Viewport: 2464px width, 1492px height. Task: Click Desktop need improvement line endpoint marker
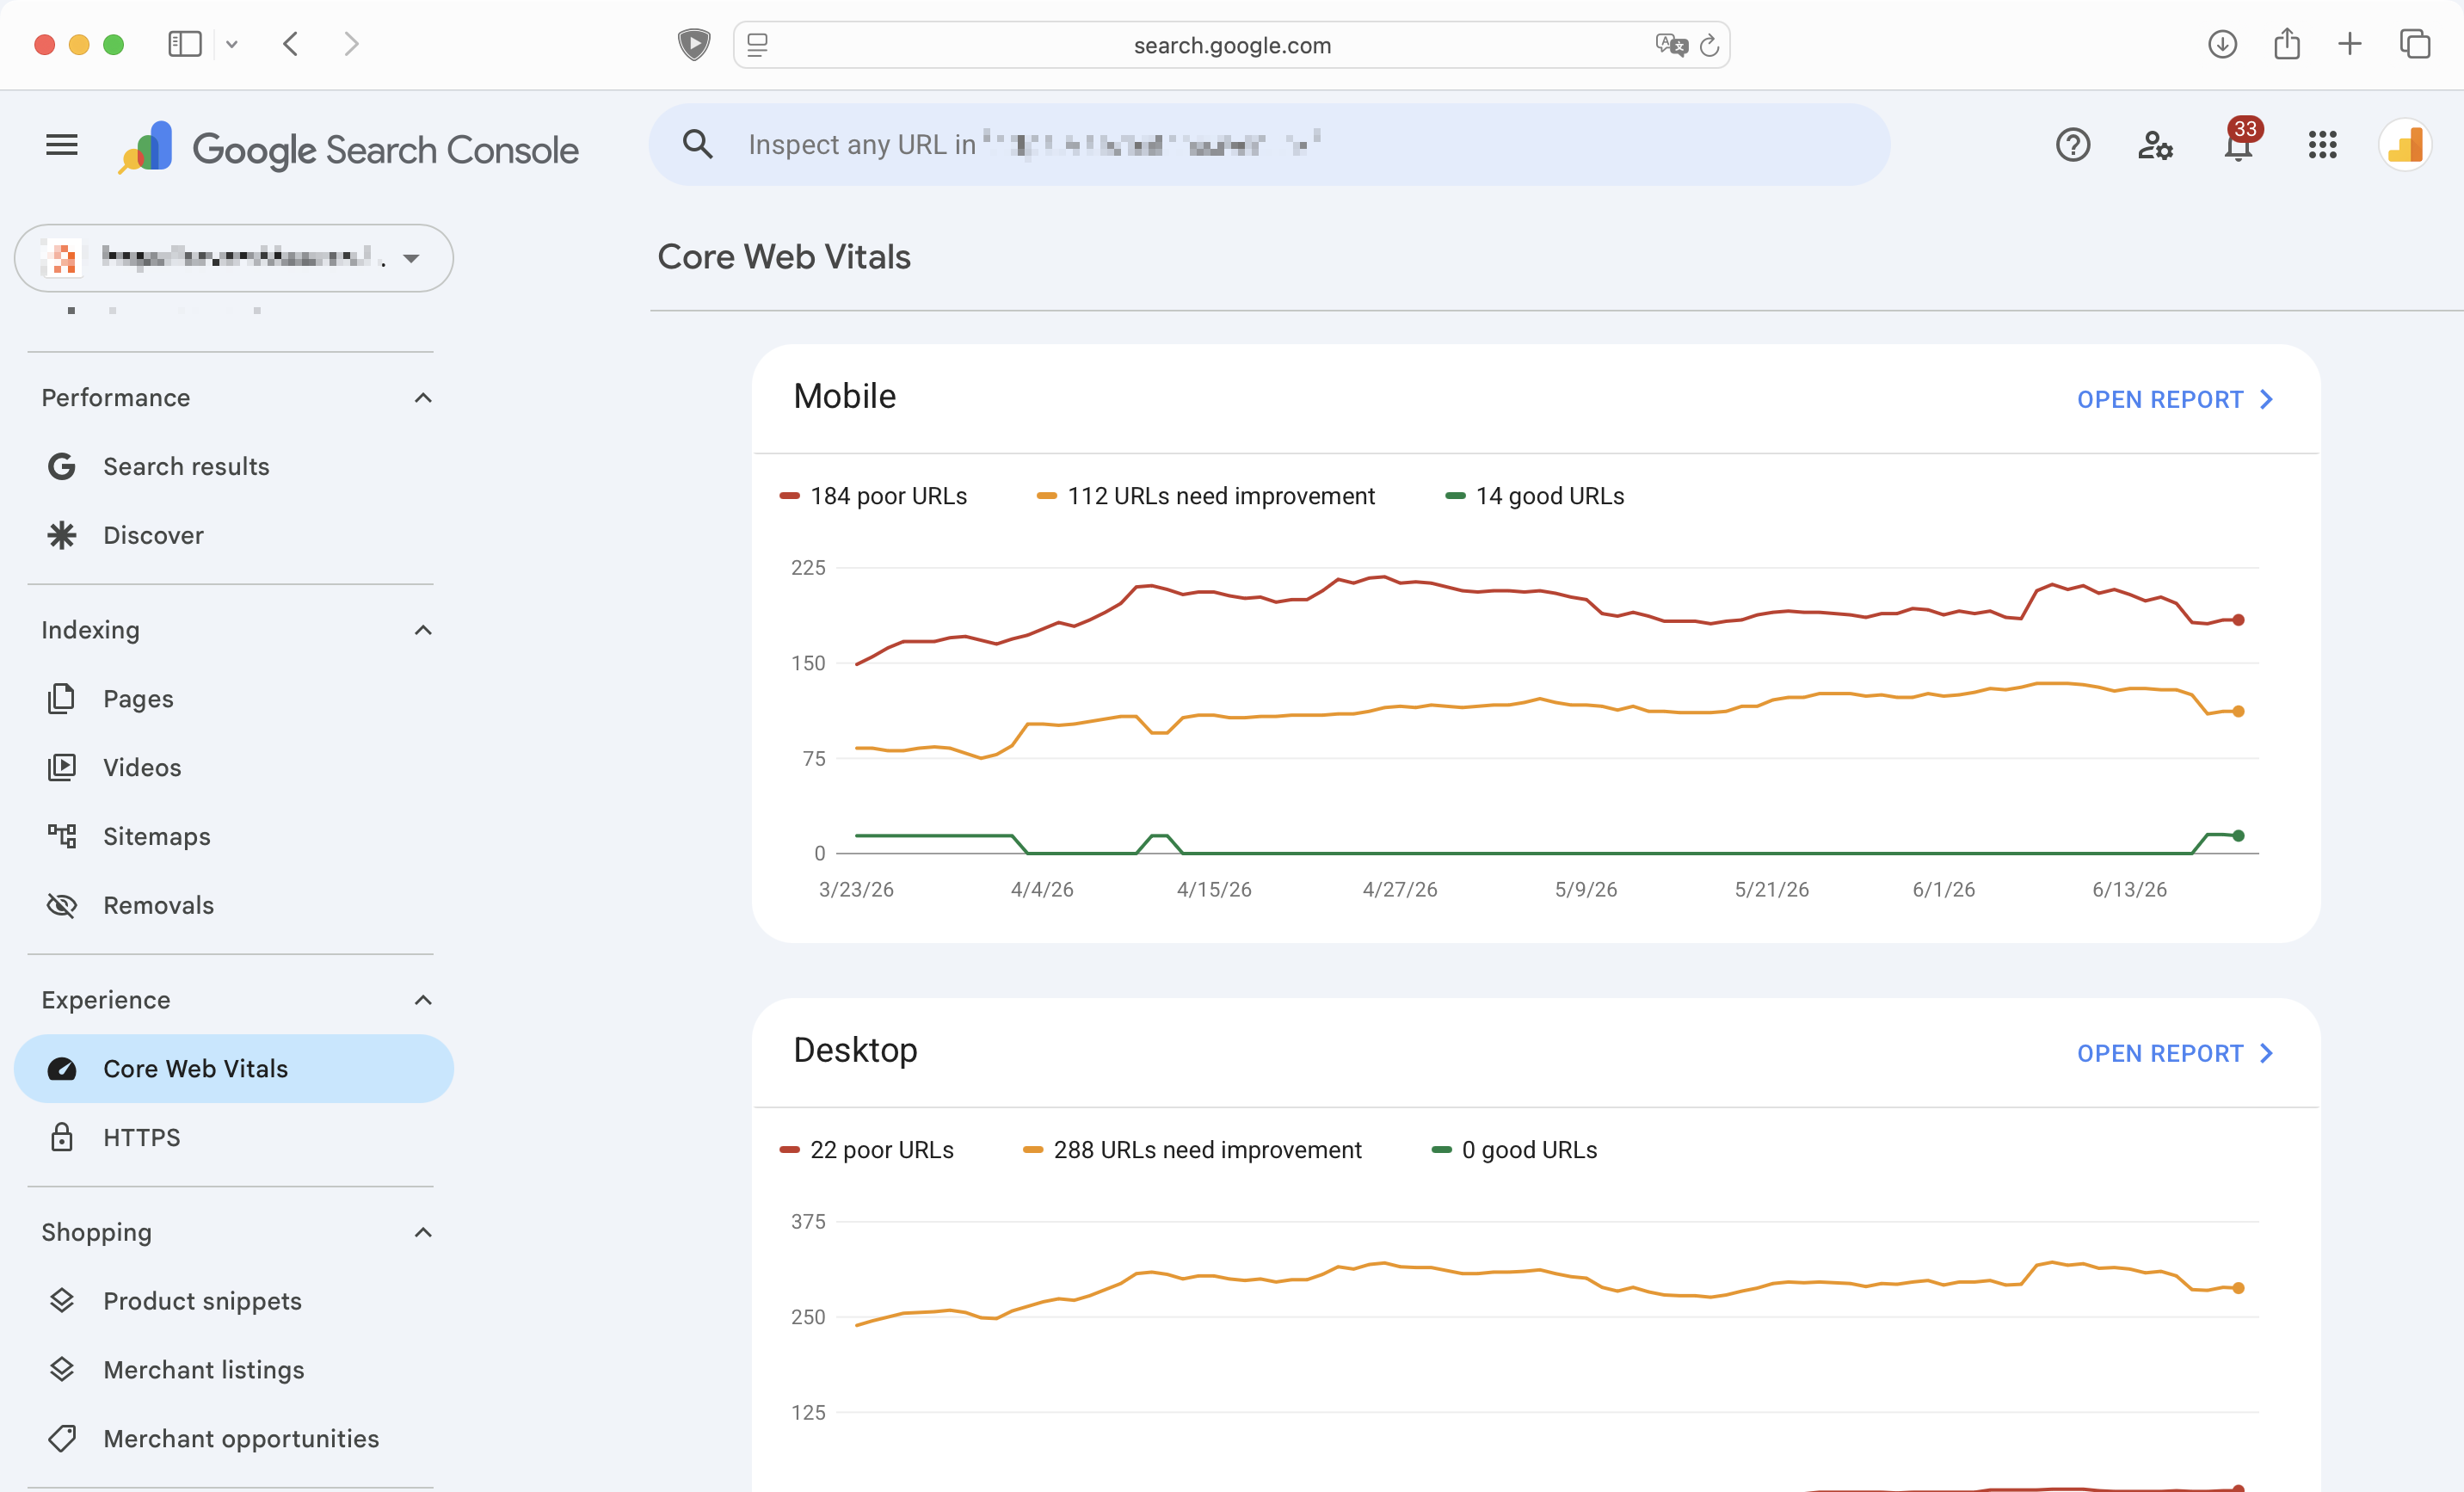[2238, 1288]
